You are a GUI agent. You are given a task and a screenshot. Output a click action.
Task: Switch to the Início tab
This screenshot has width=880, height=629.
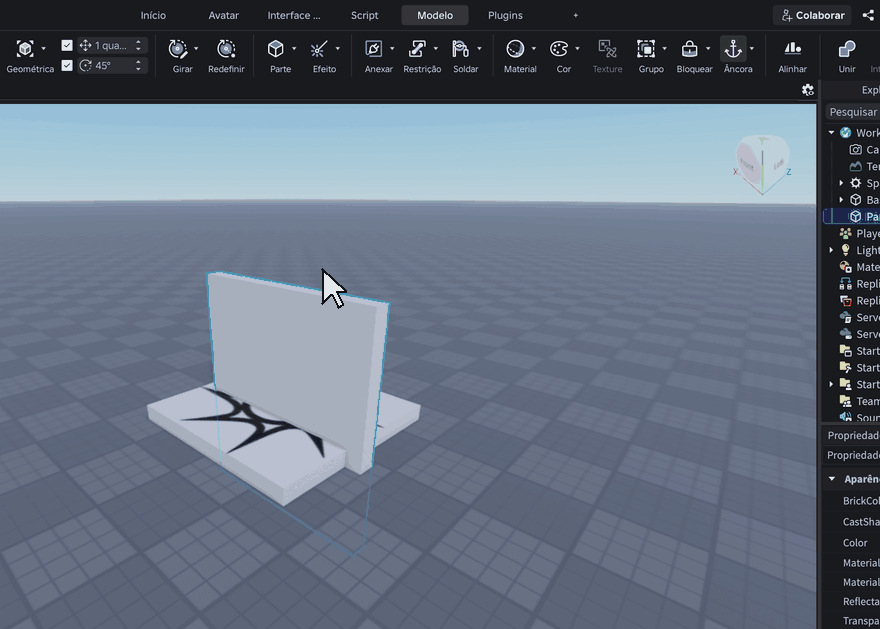click(x=153, y=15)
